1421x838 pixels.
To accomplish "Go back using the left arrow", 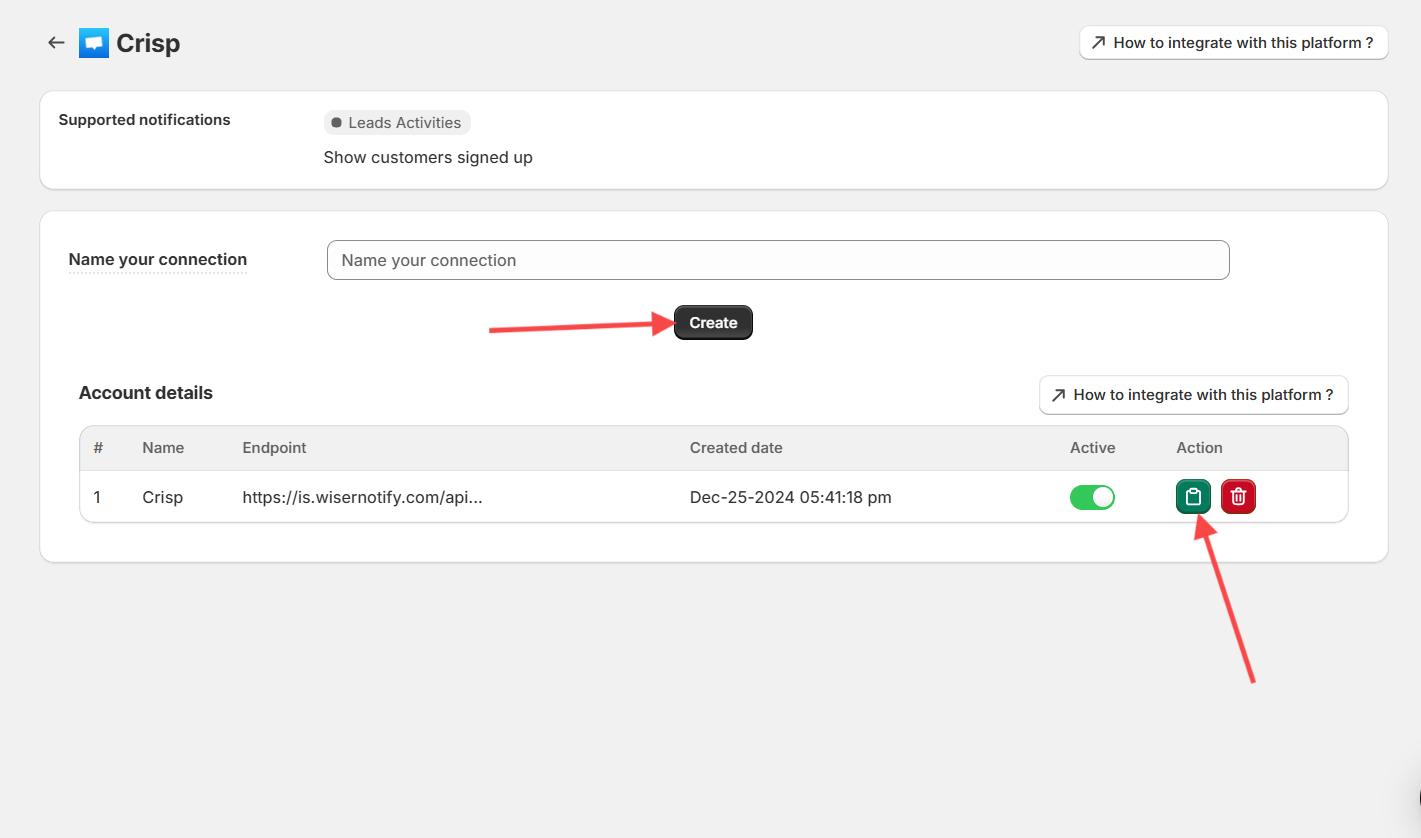I will coord(56,43).
